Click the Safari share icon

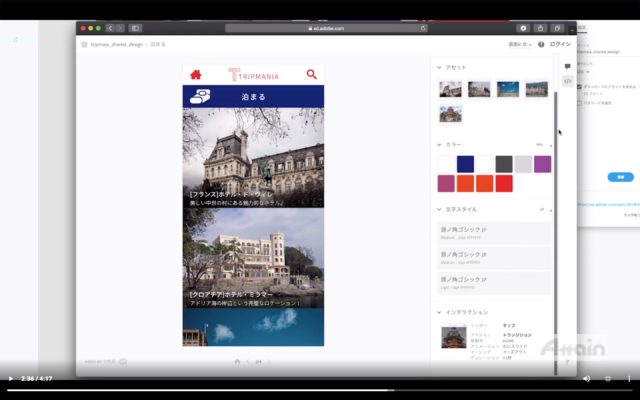pyautogui.click(x=541, y=28)
